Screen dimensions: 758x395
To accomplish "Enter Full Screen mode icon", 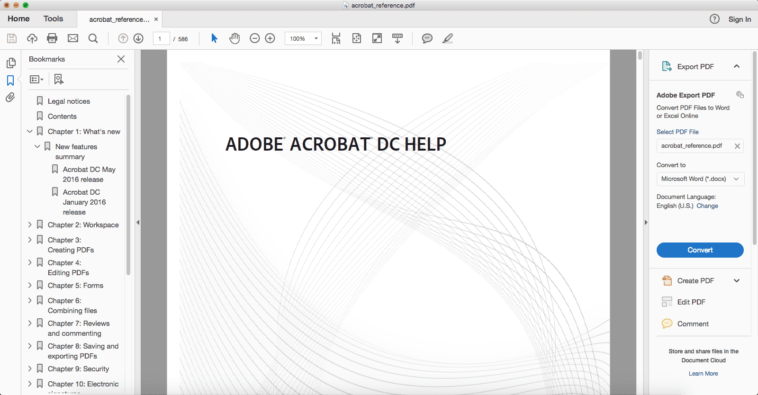I will click(x=377, y=38).
